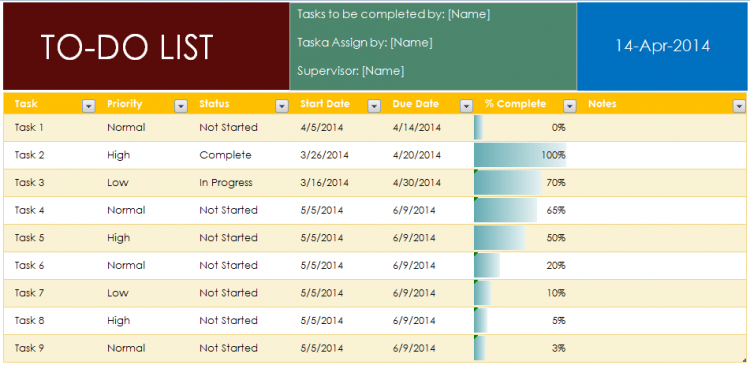Open the Notes column filter dropdown
The image size is (750, 365).
(739, 106)
